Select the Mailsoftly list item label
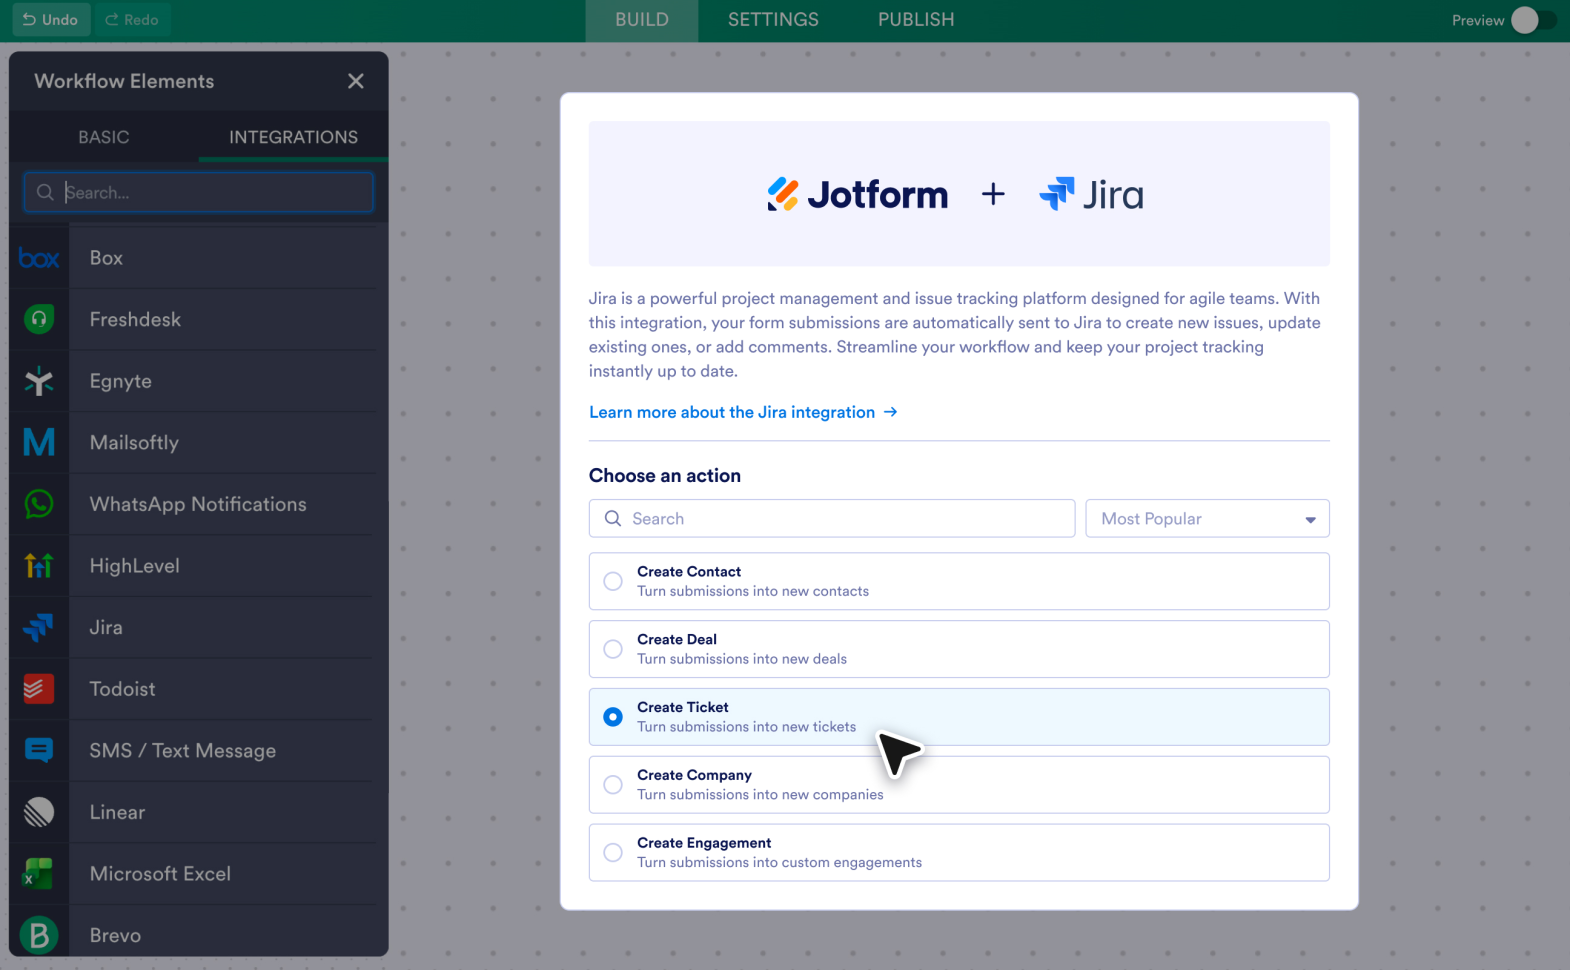This screenshot has width=1570, height=970. click(134, 442)
